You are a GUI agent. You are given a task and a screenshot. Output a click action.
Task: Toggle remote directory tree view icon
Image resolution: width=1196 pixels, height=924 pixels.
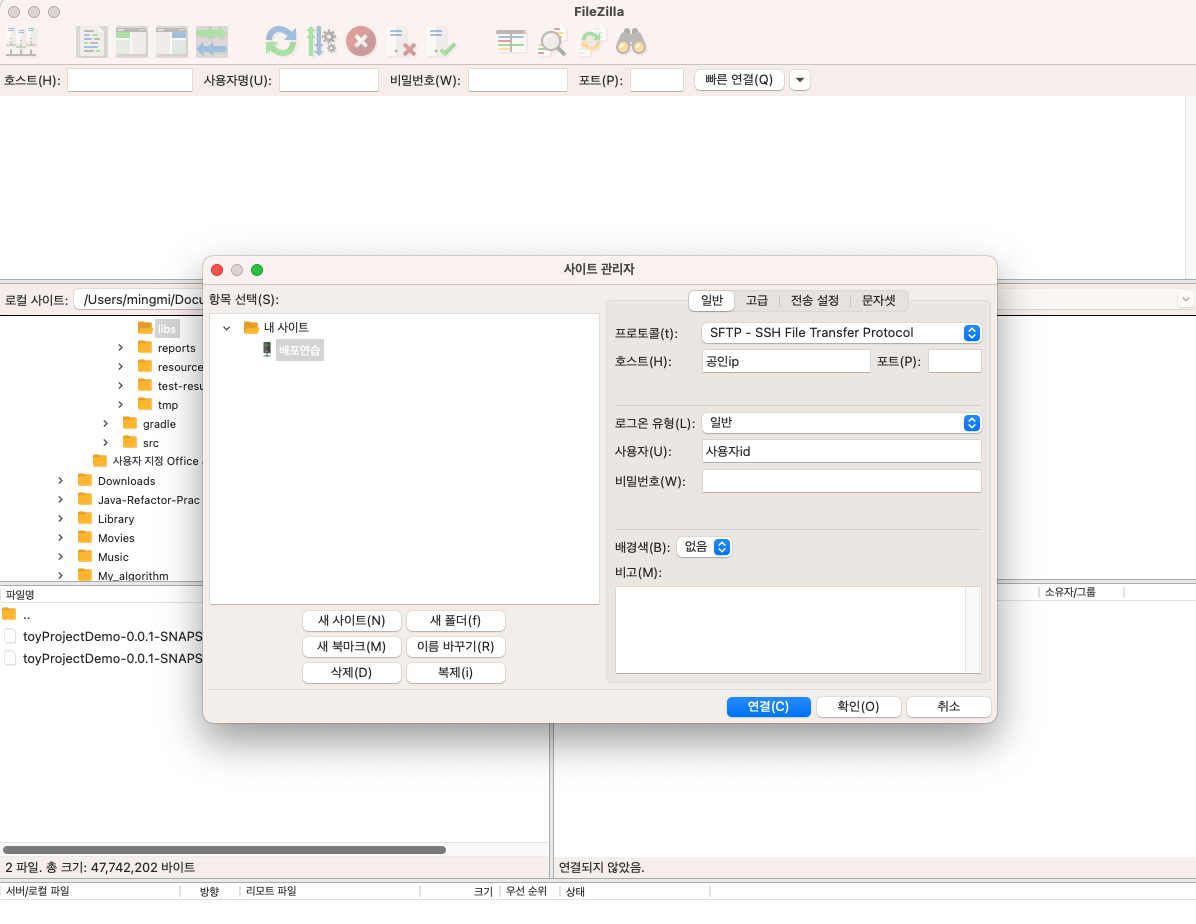172,41
